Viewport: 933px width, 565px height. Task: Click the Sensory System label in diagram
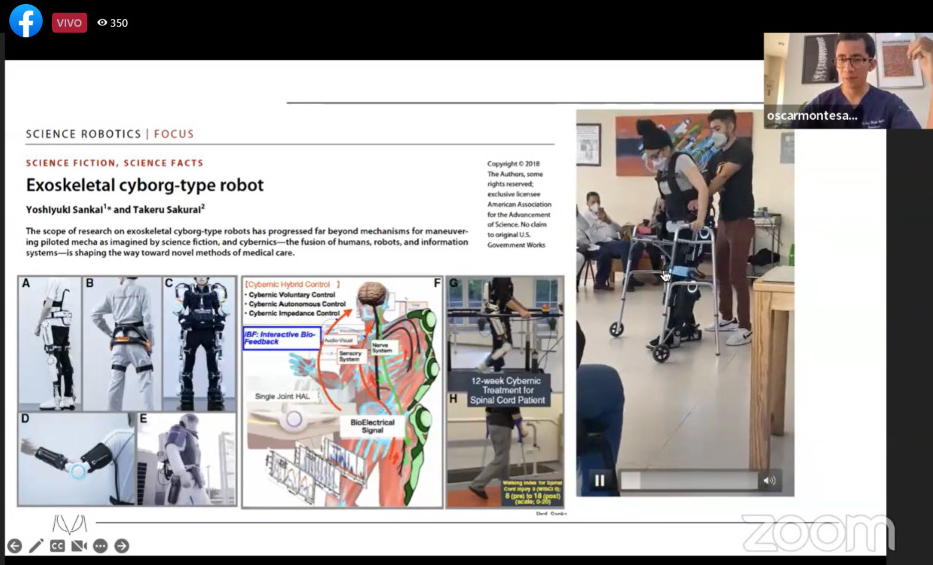coord(350,356)
